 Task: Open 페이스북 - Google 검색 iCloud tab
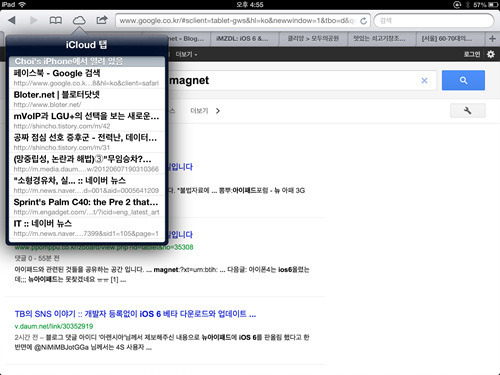87,78
